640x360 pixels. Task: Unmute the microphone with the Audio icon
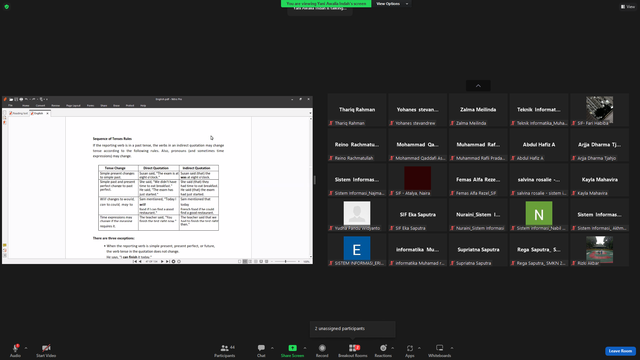point(16,348)
